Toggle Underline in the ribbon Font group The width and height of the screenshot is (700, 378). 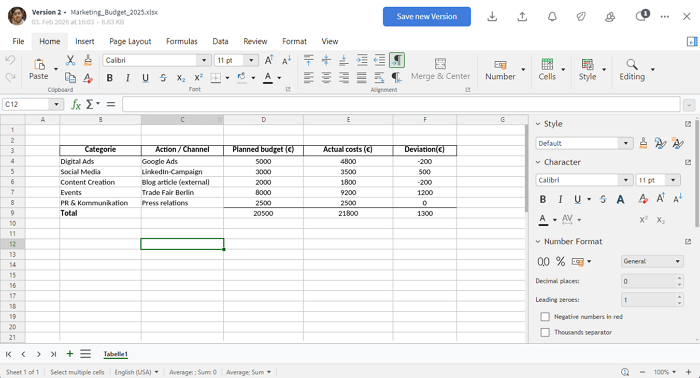(146, 78)
